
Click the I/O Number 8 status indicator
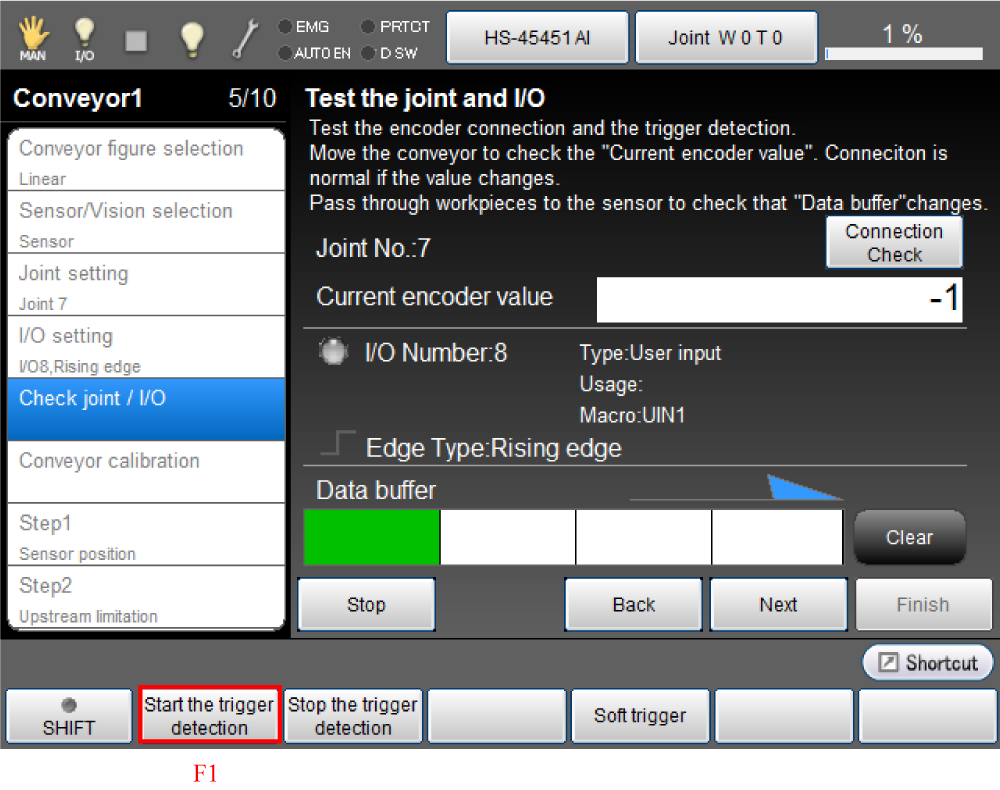pos(333,352)
